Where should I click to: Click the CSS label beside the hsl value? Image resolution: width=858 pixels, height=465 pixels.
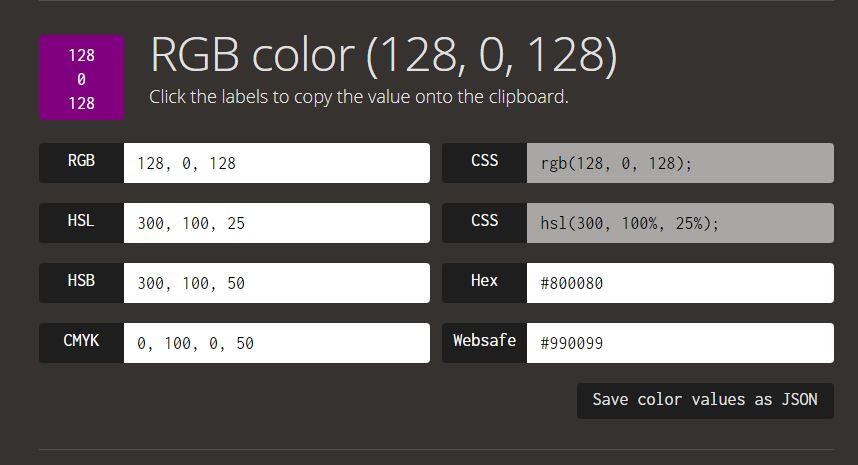coord(484,222)
